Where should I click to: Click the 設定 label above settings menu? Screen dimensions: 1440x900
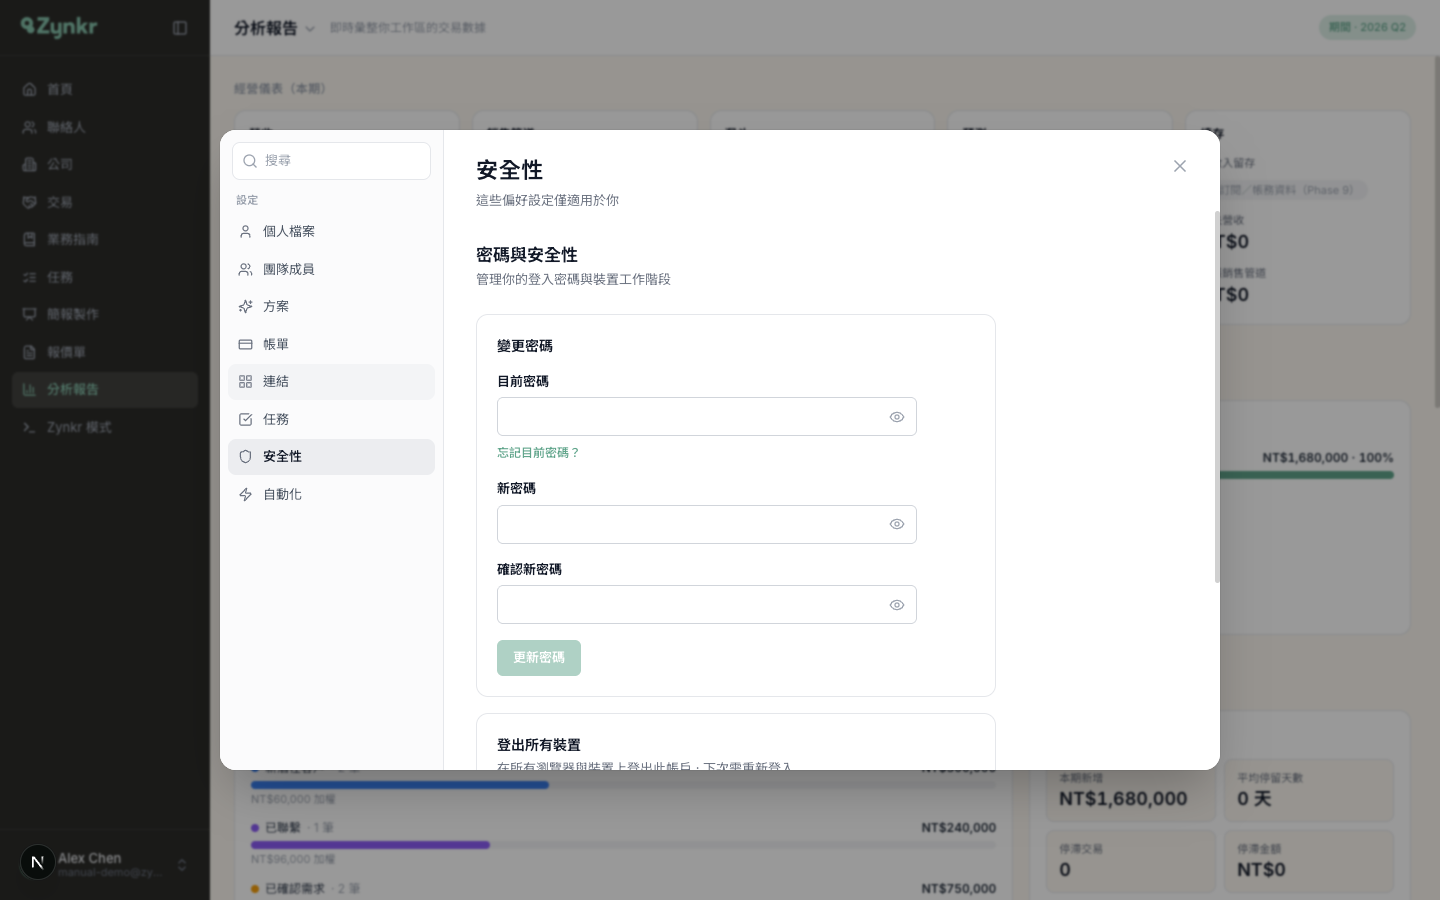click(247, 200)
